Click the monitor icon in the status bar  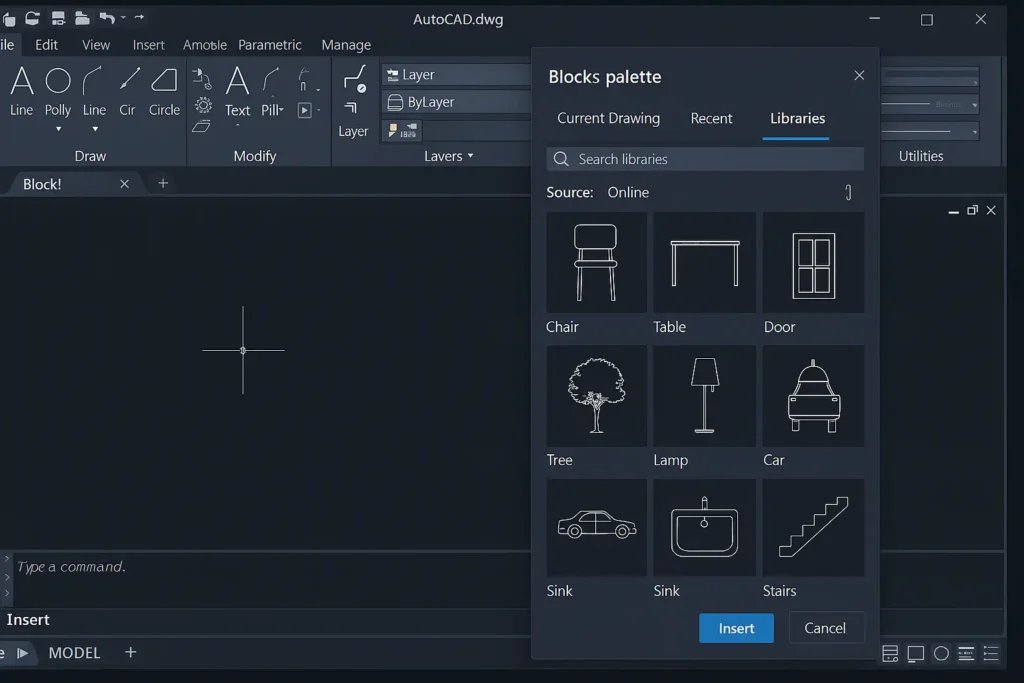[914, 653]
